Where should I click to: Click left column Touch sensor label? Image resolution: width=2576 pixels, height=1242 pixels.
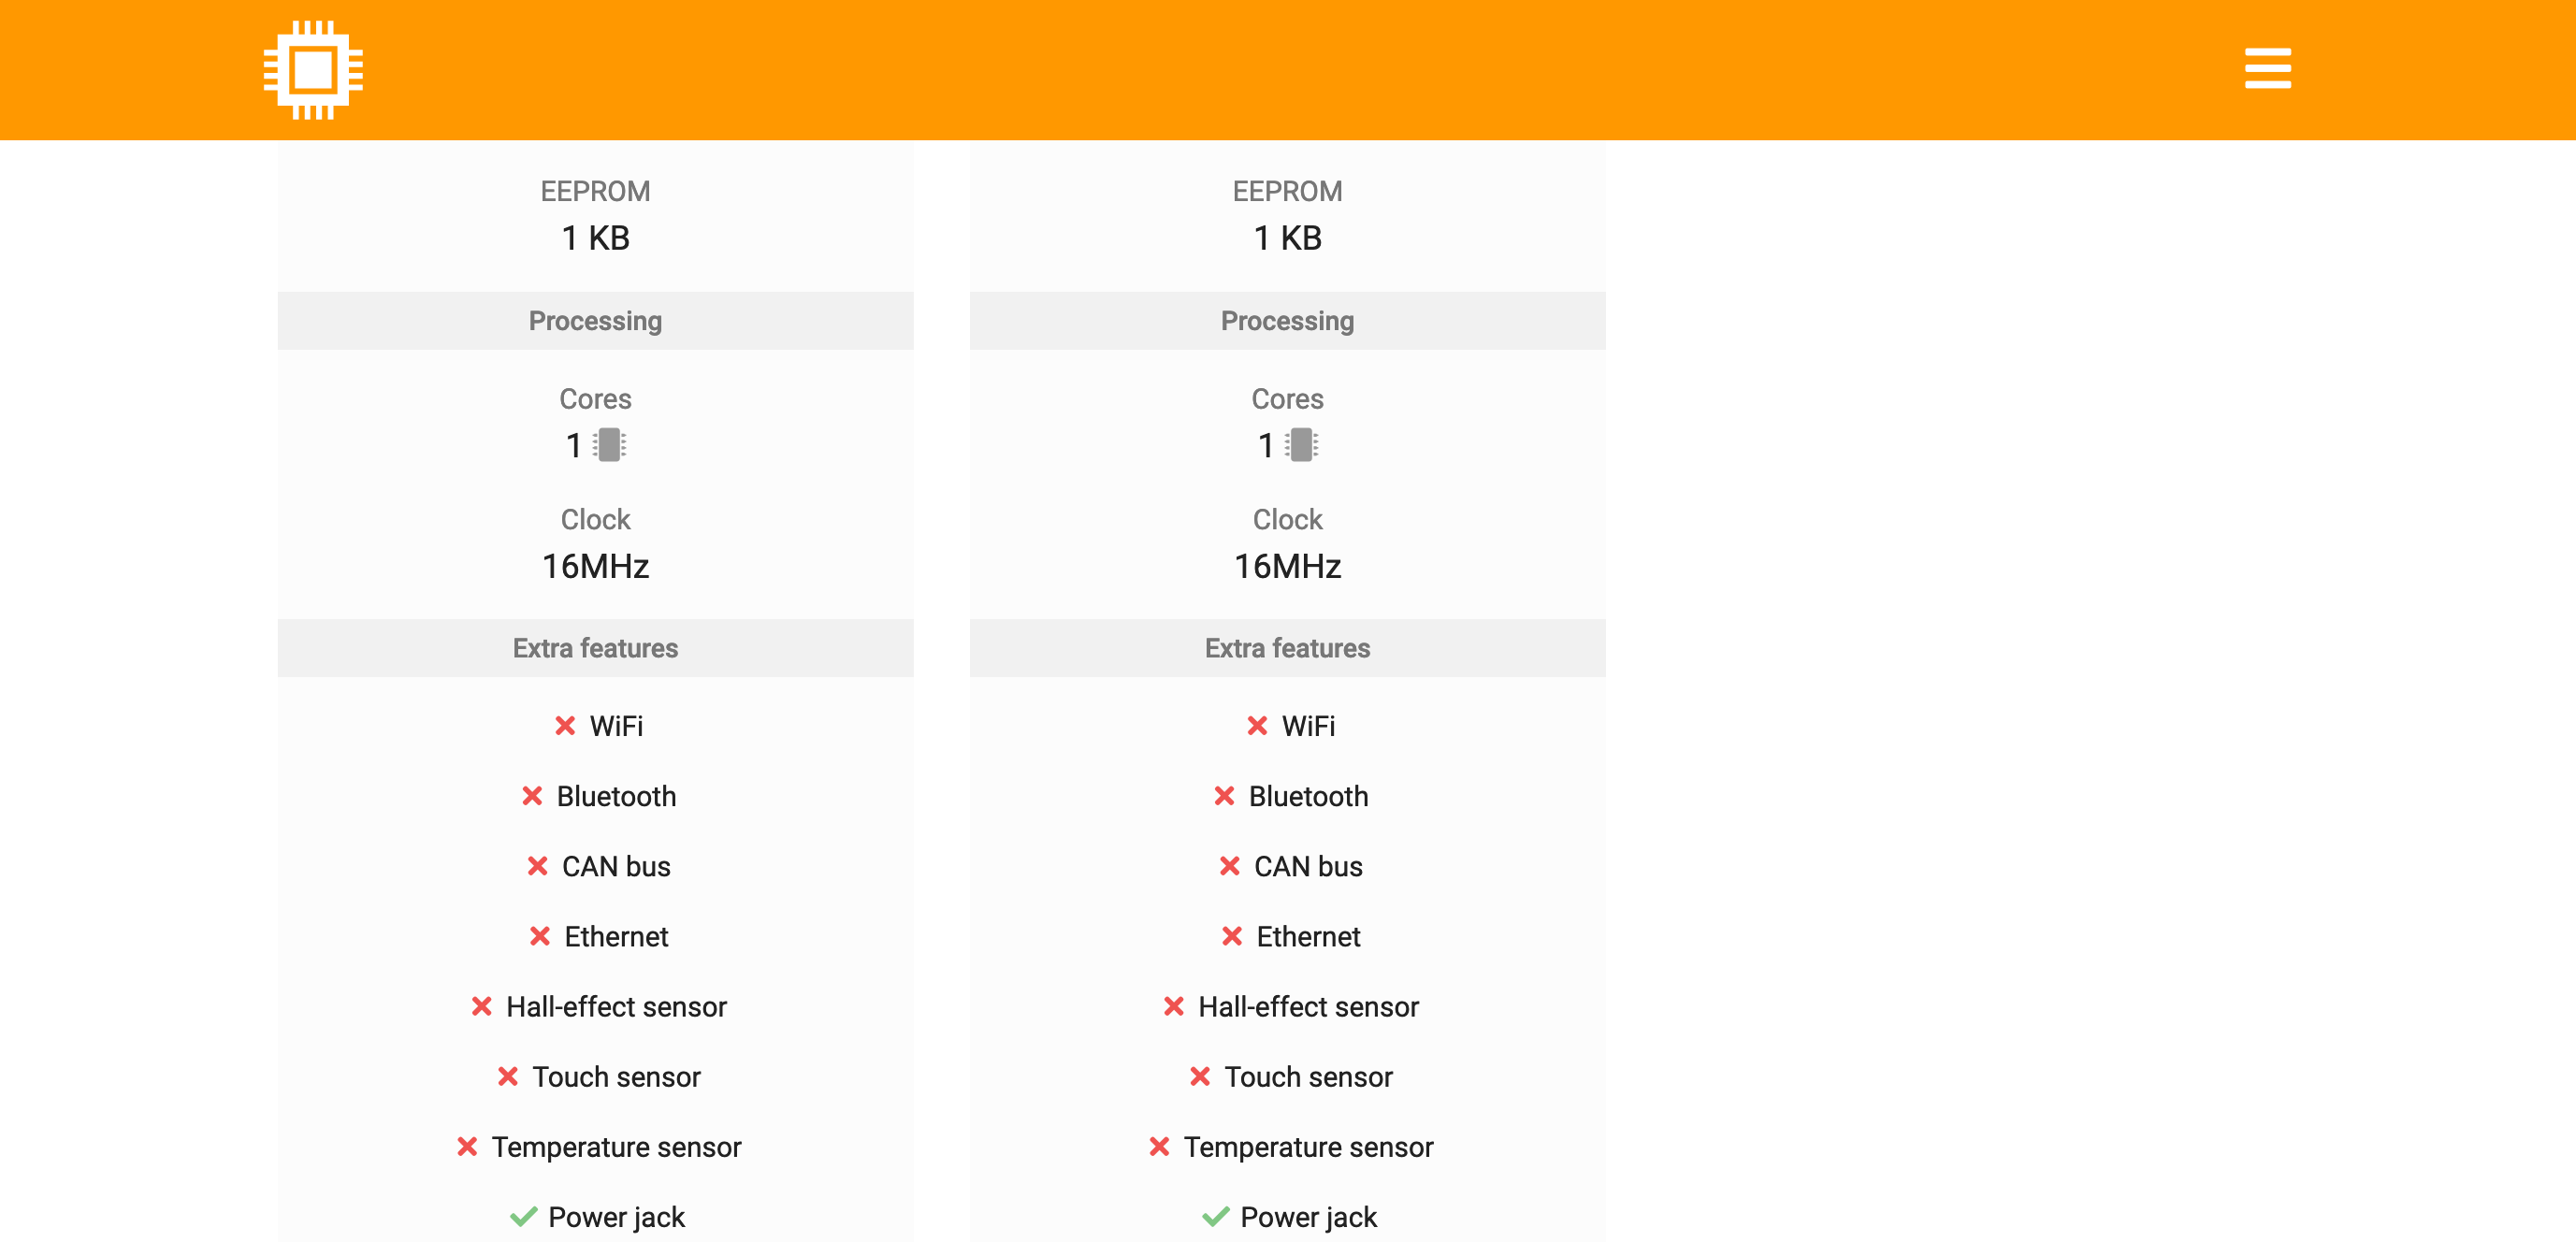point(616,1076)
